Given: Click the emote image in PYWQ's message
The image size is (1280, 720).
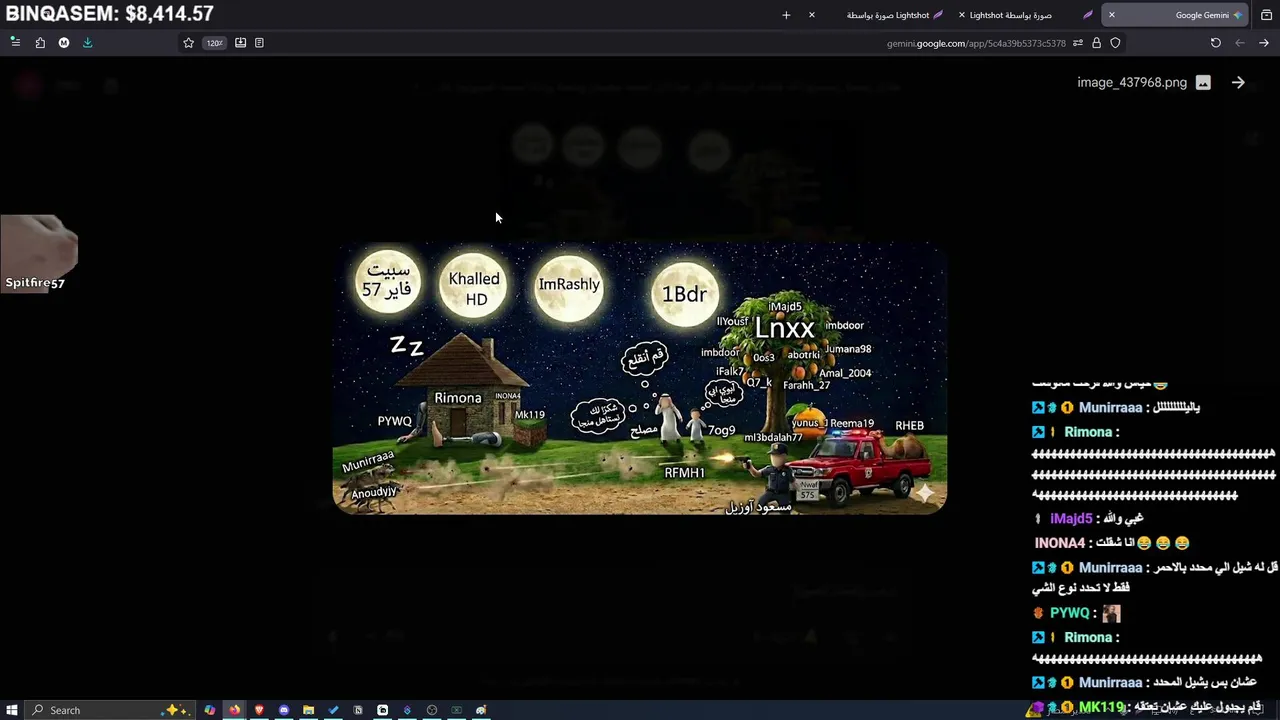Looking at the screenshot, I should (x=1111, y=613).
